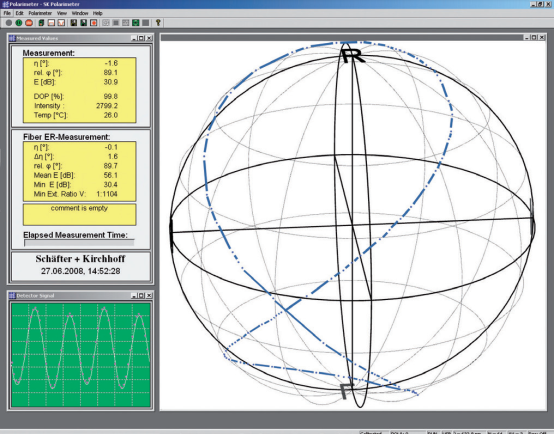Screen dimensions: 554x435
Task: Click the Min Ext. Ratio V value 1:1104
Action: 107,194
